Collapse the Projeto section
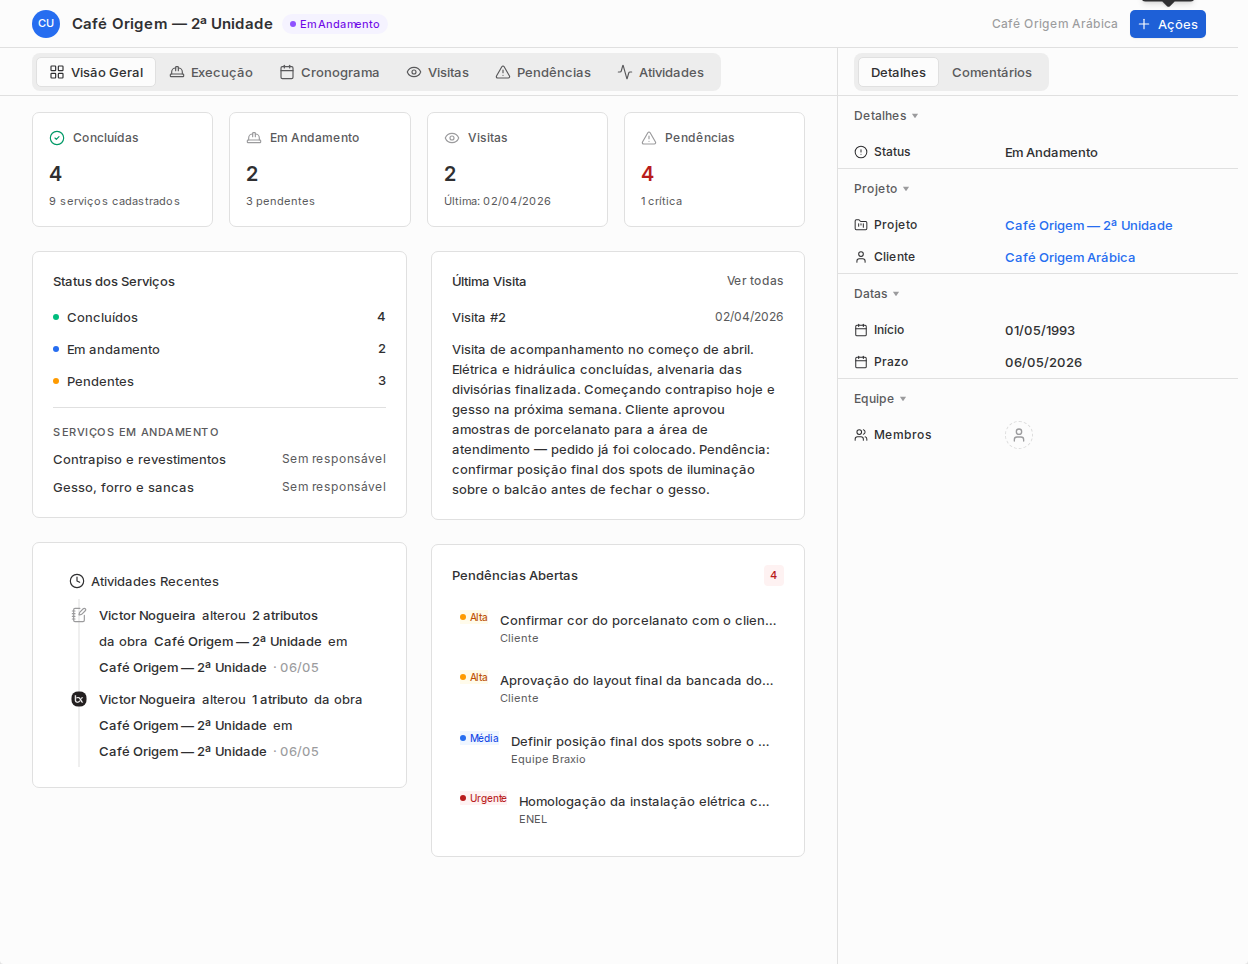 (x=882, y=189)
